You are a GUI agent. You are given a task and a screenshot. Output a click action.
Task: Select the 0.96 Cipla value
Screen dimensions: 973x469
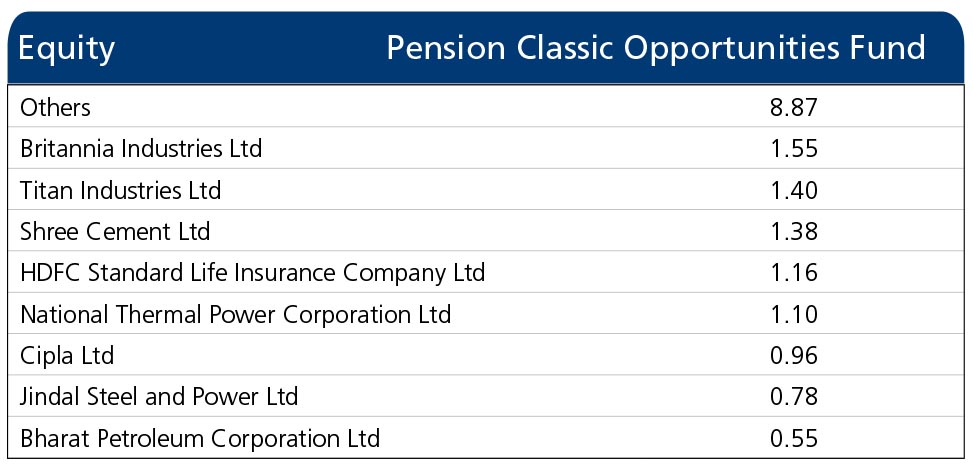[794, 356]
